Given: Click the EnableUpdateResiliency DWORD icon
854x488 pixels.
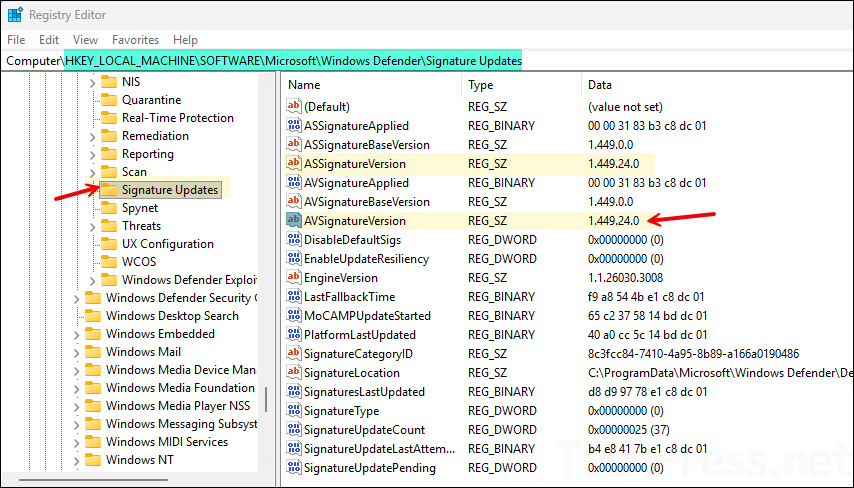Looking at the screenshot, I should coord(294,259).
